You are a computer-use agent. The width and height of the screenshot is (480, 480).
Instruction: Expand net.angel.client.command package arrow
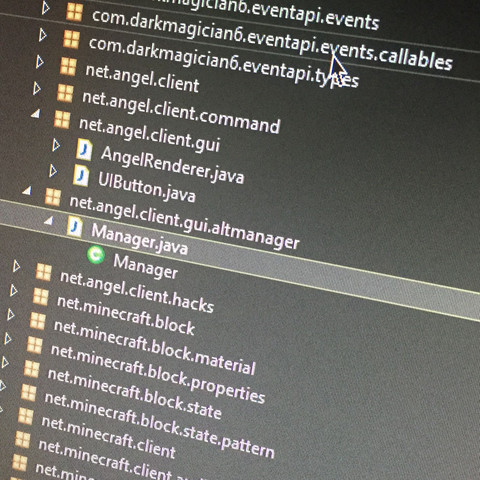37,88
